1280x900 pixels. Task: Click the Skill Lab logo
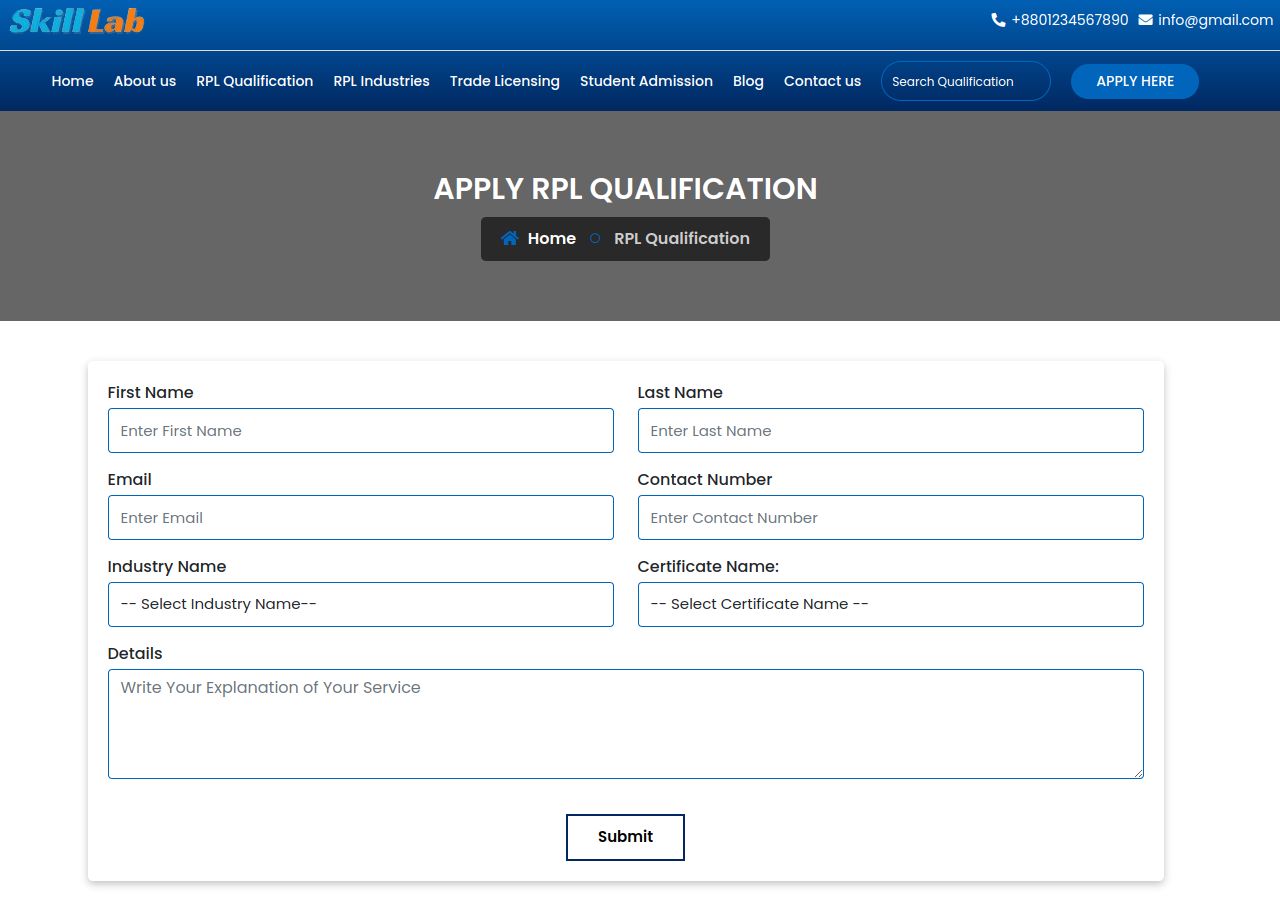coord(77,20)
